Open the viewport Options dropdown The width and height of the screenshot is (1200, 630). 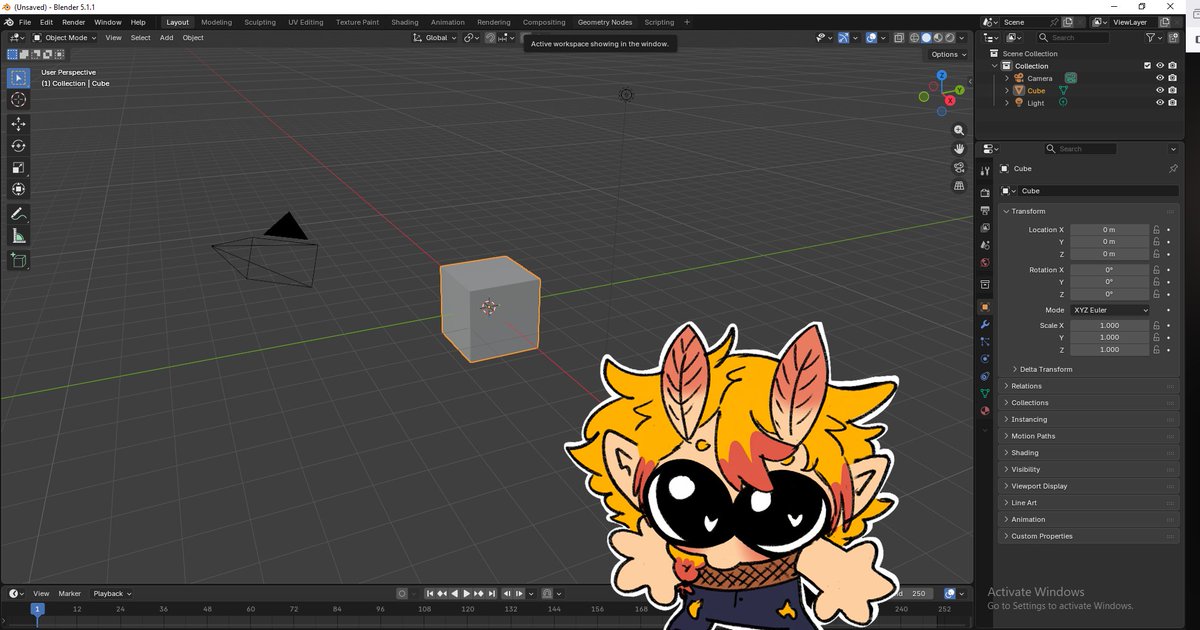point(947,55)
